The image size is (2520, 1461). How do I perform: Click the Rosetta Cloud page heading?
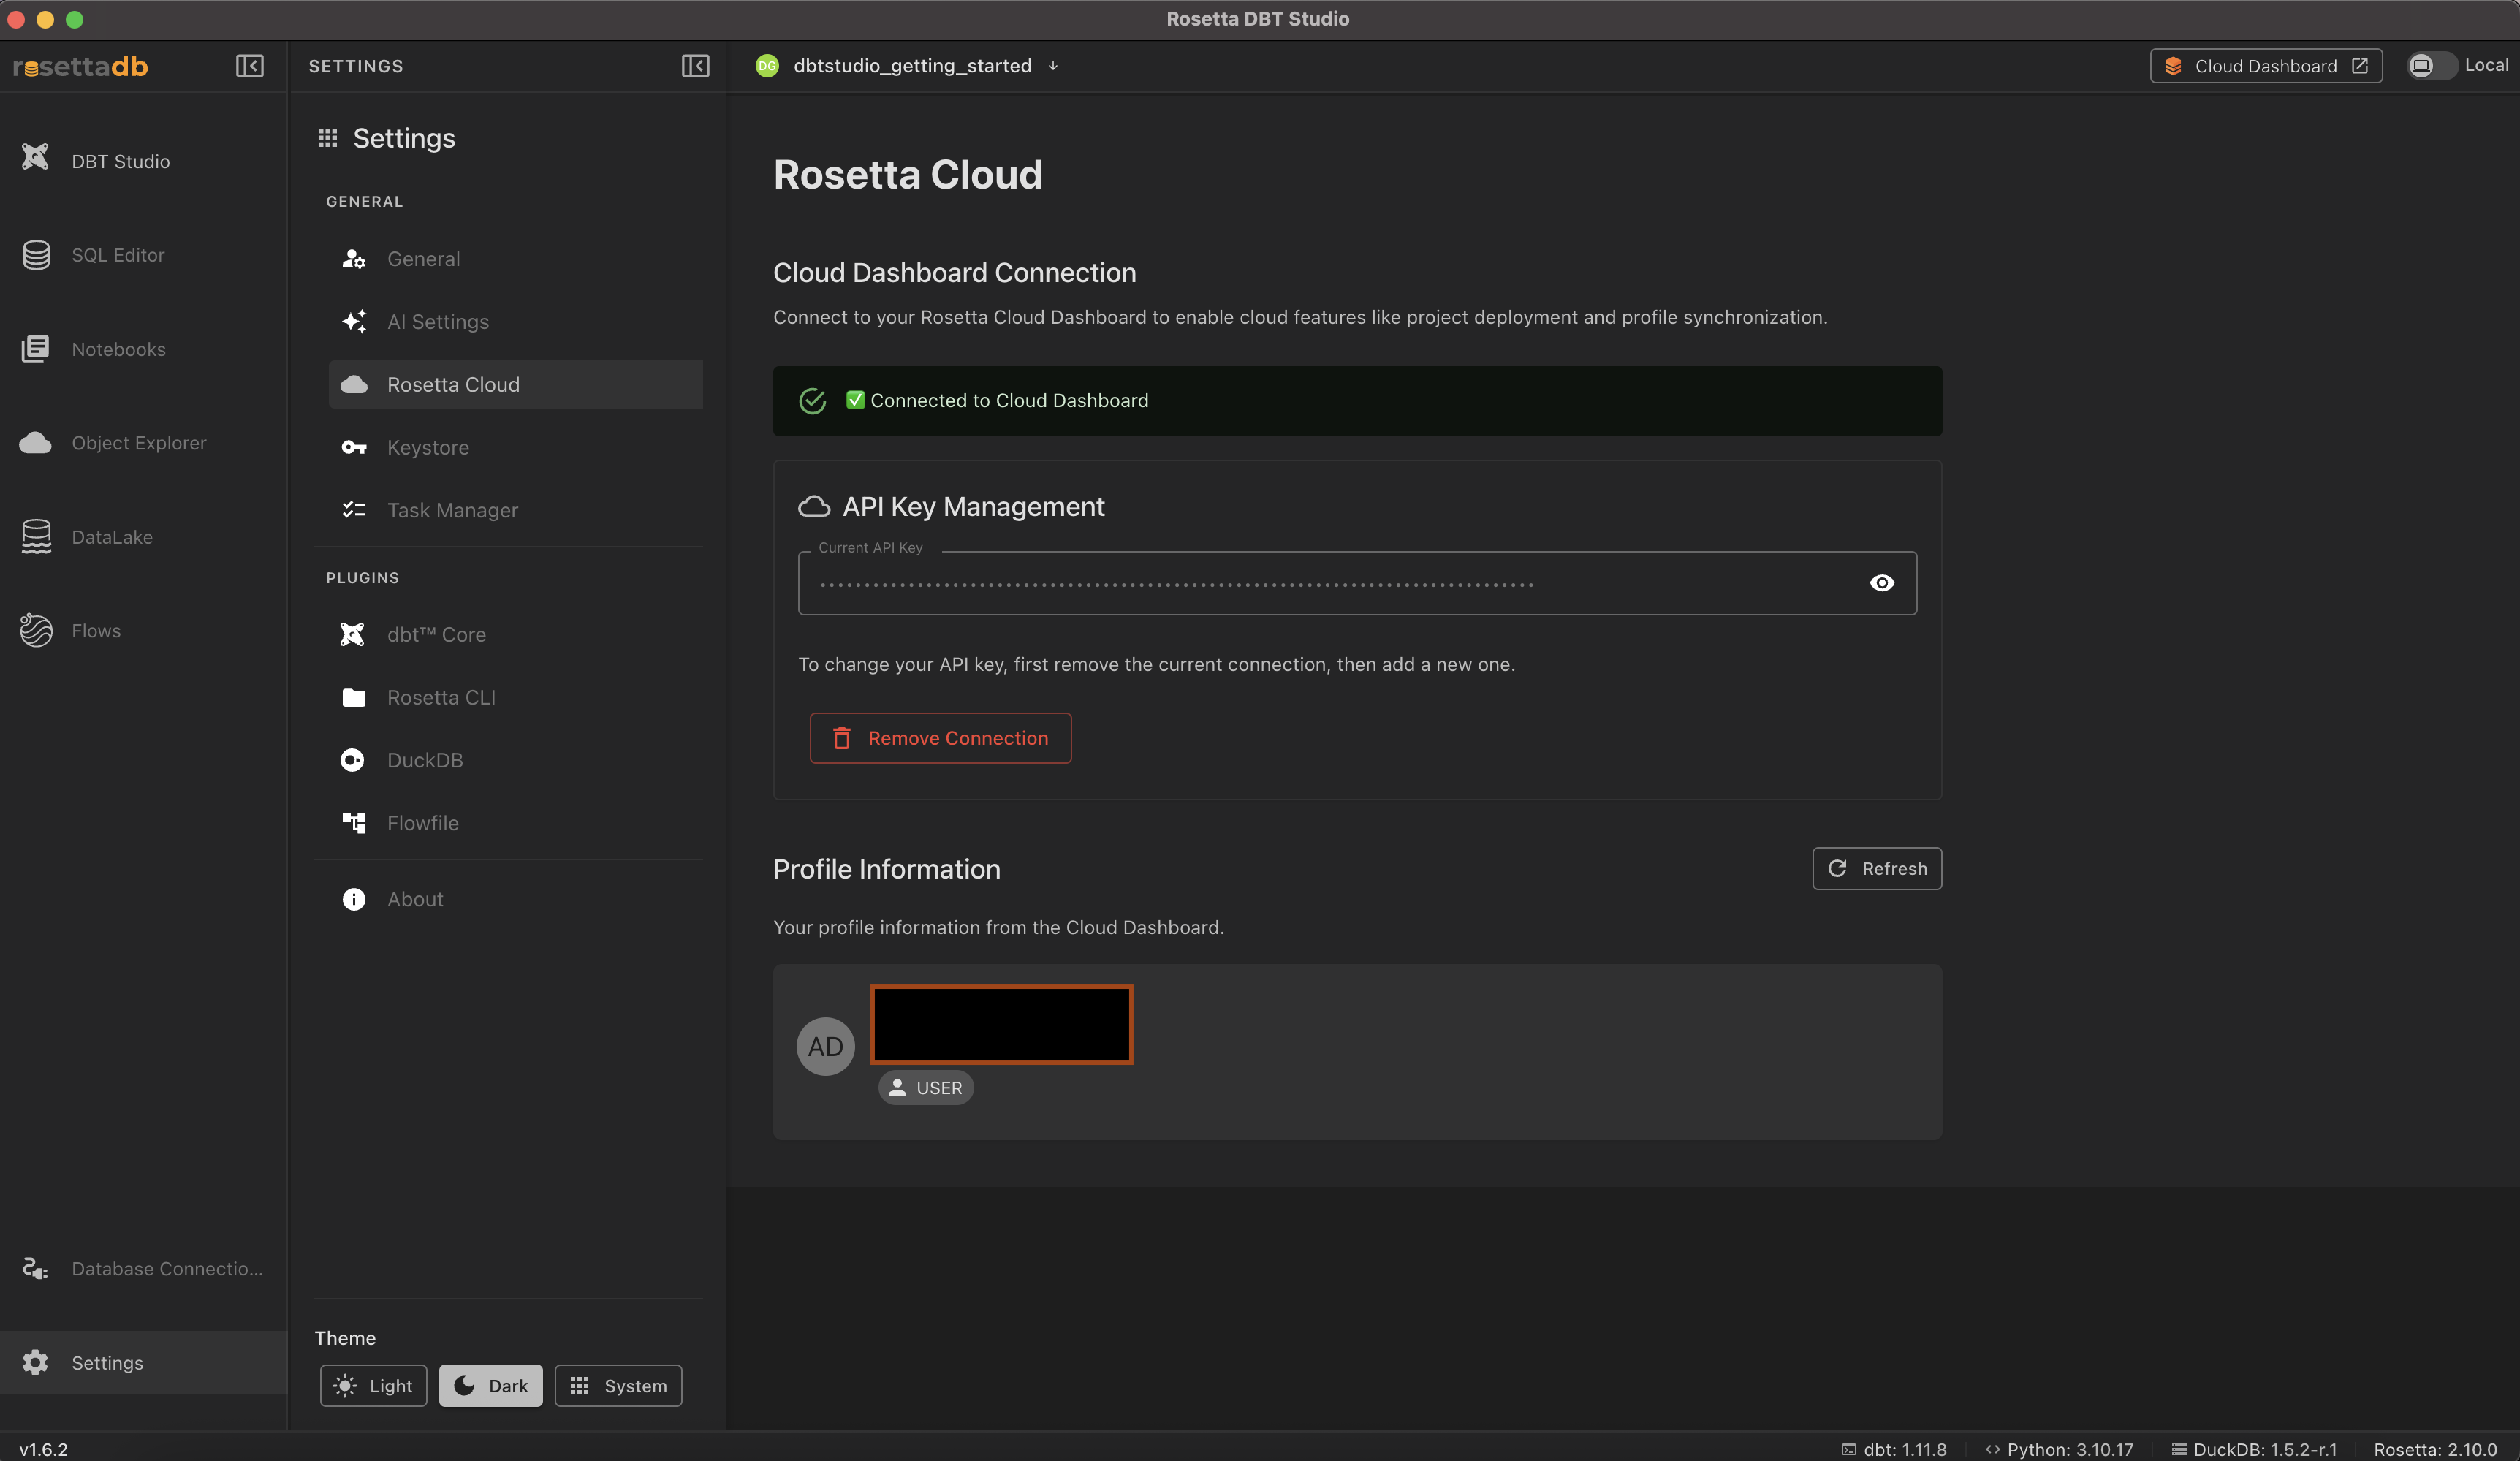pos(907,175)
